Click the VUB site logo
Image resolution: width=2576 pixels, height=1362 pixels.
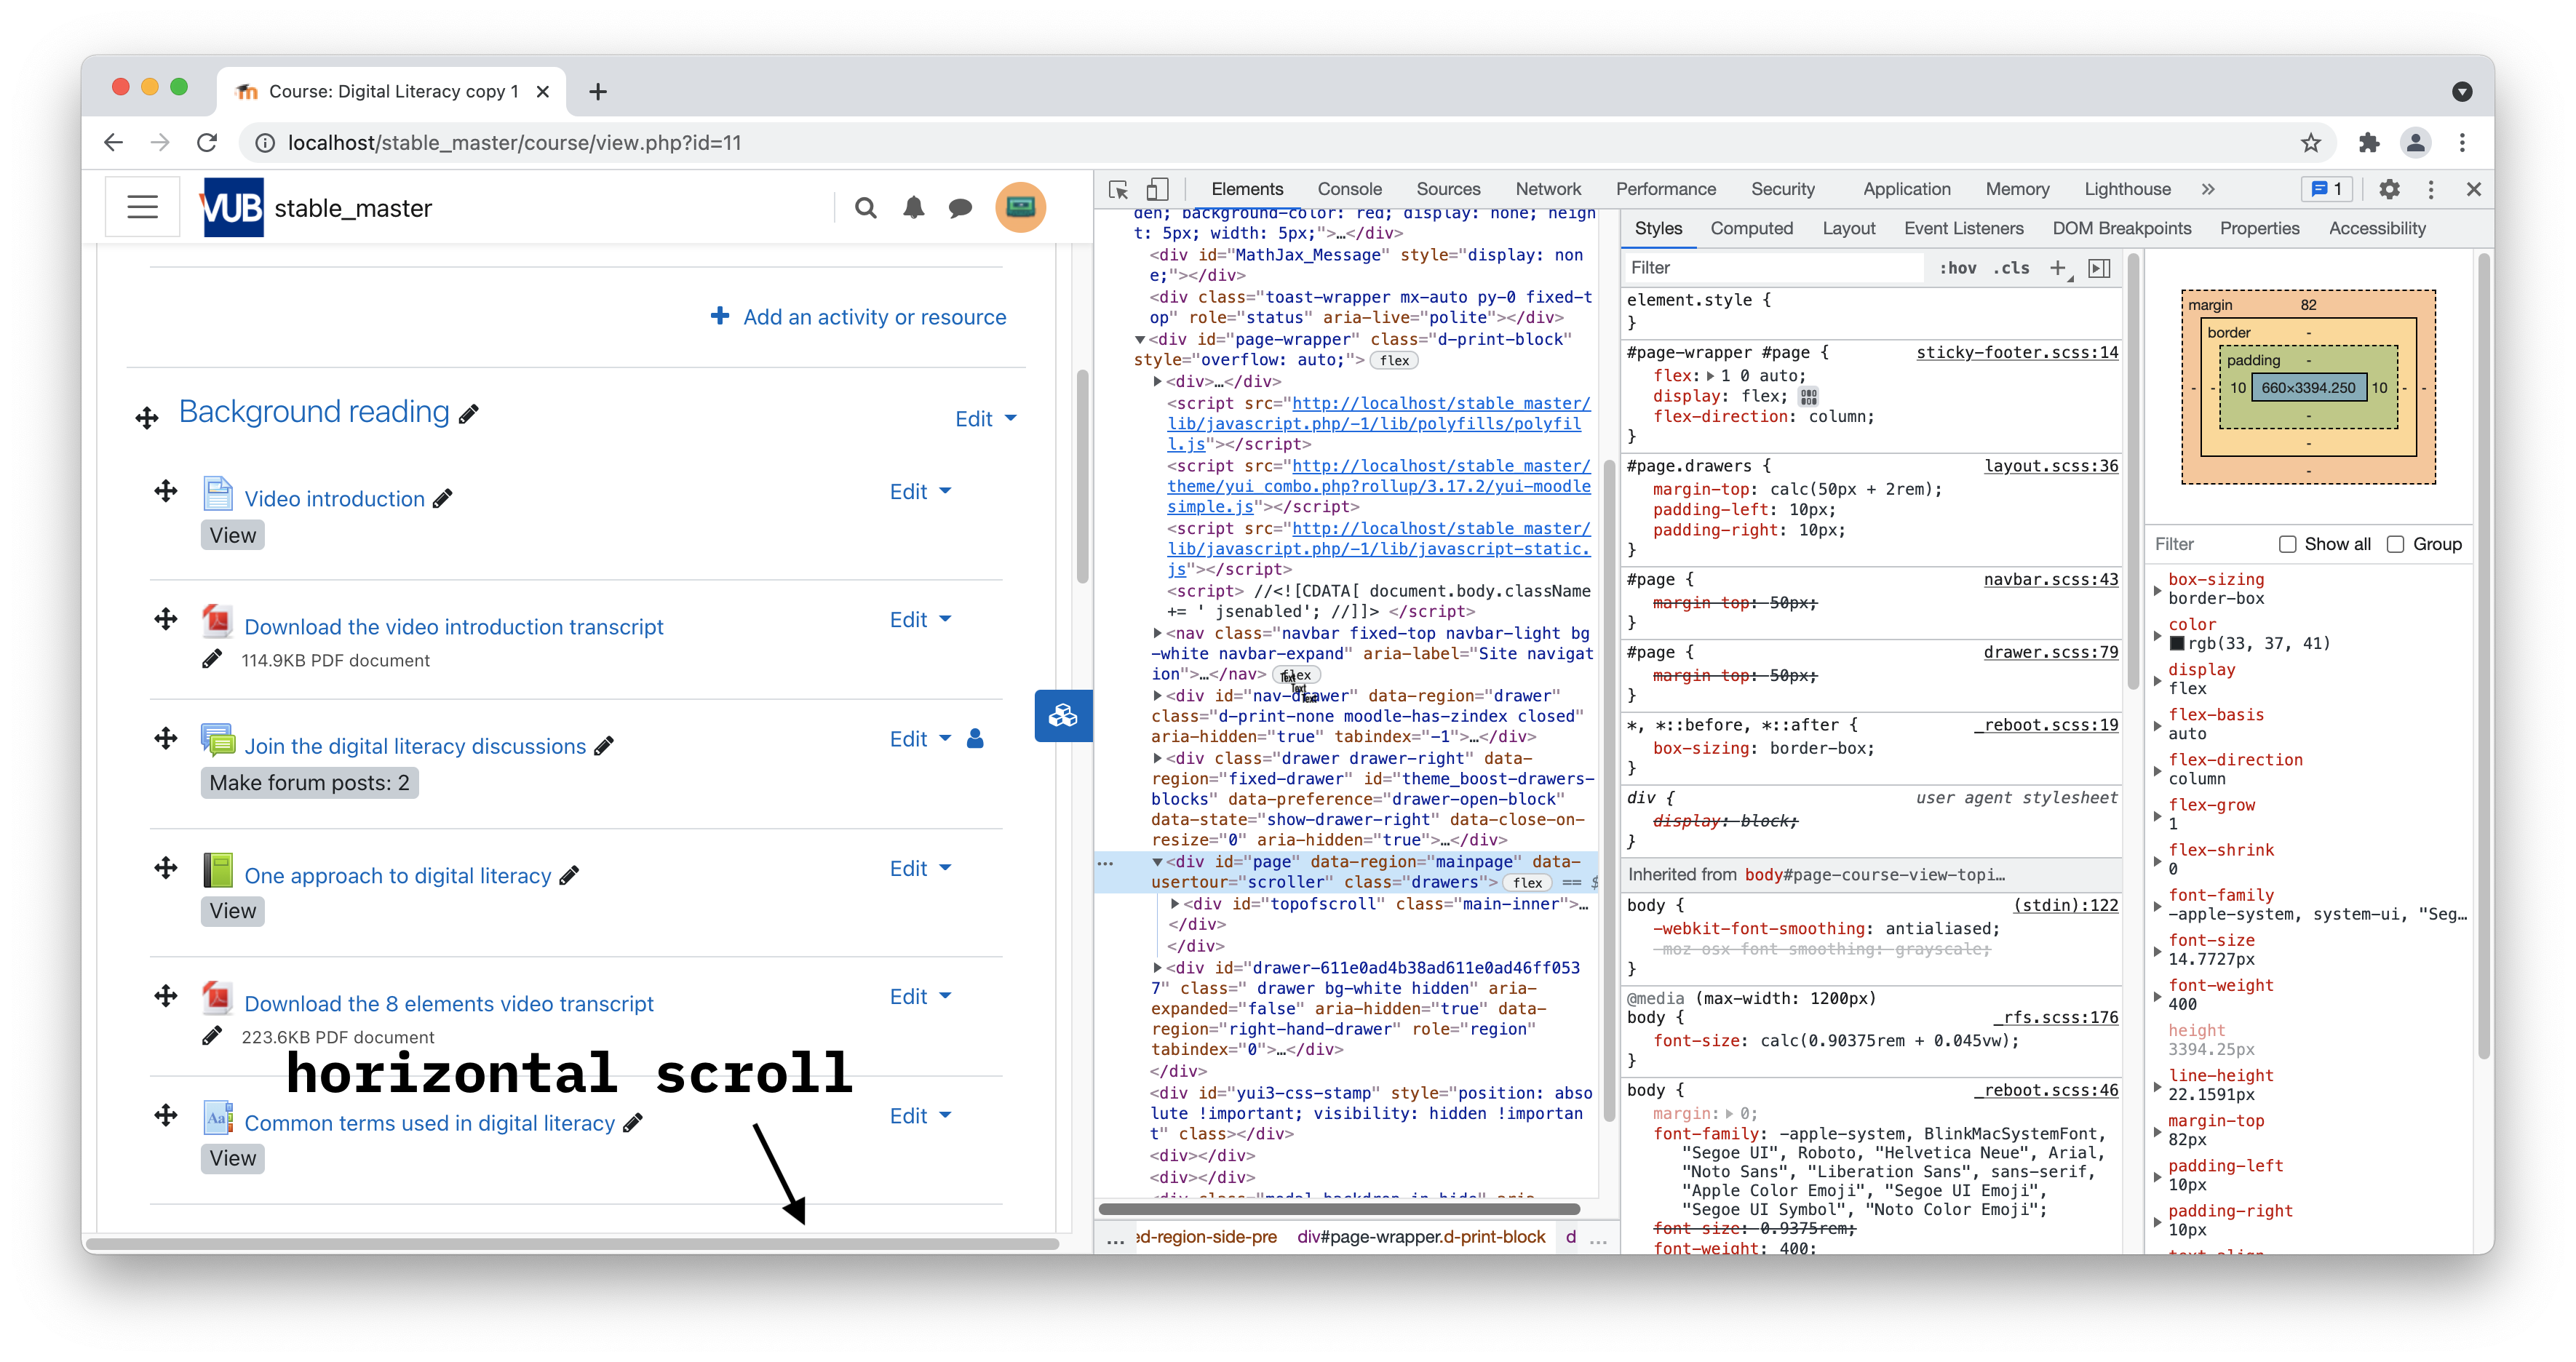[233, 207]
